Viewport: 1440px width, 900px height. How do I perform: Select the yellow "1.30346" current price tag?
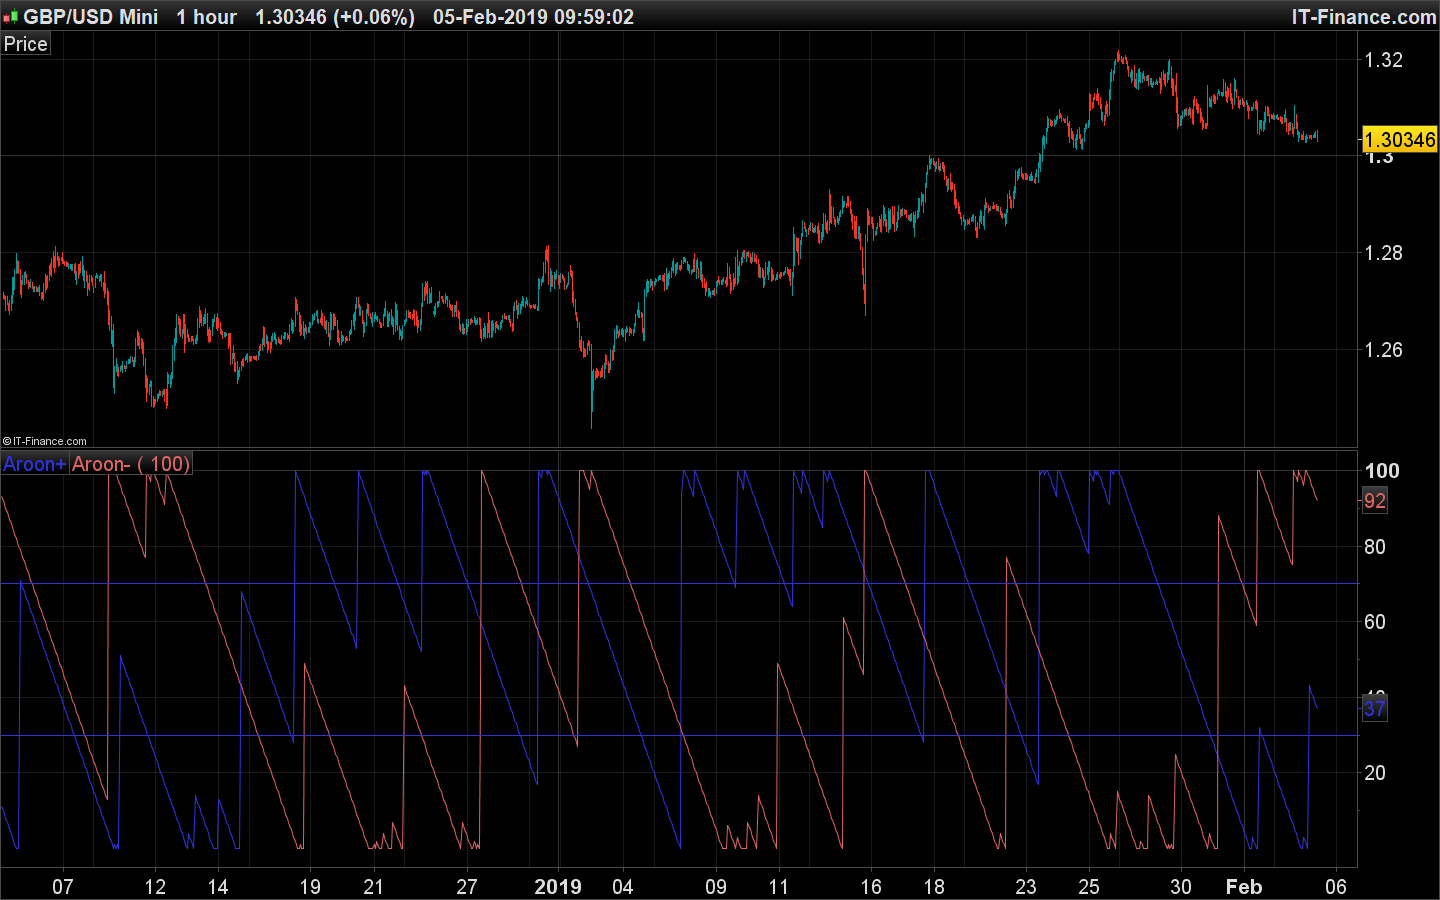pyautogui.click(x=1400, y=140)
